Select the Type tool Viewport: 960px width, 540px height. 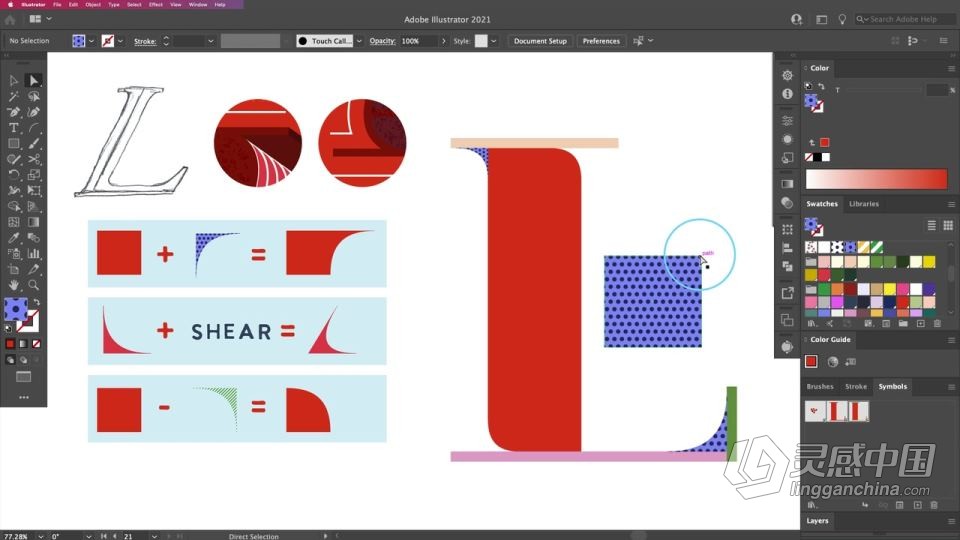click(x=13, y=128)
